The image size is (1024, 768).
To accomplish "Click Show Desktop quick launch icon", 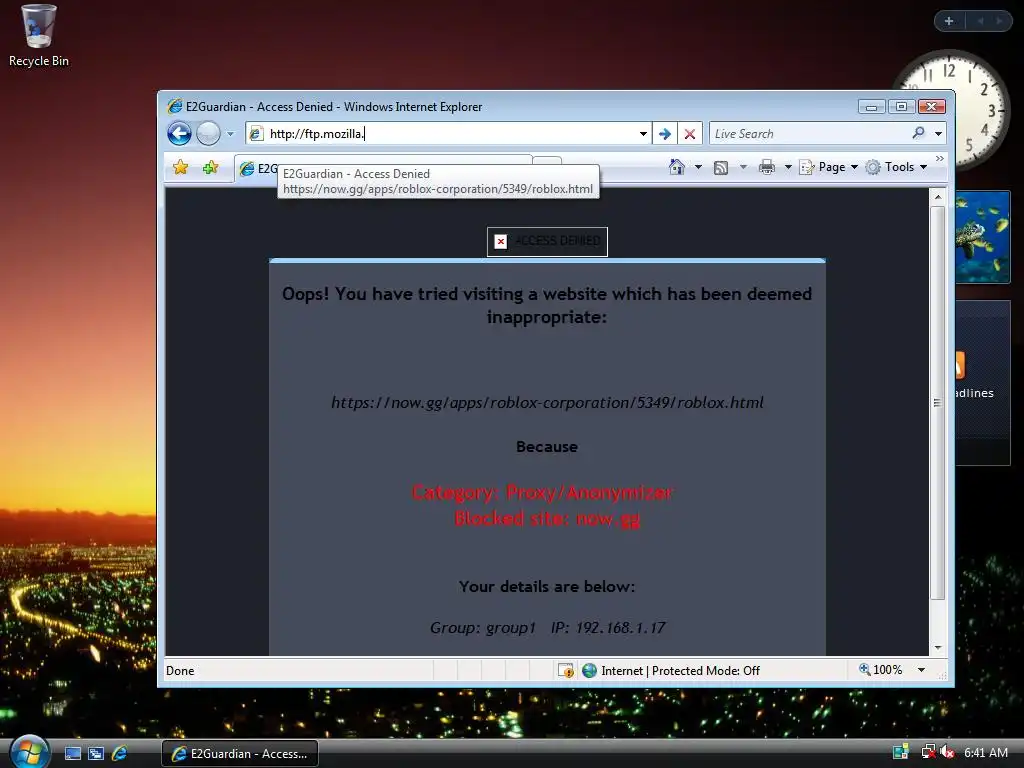I will point(72,754).
